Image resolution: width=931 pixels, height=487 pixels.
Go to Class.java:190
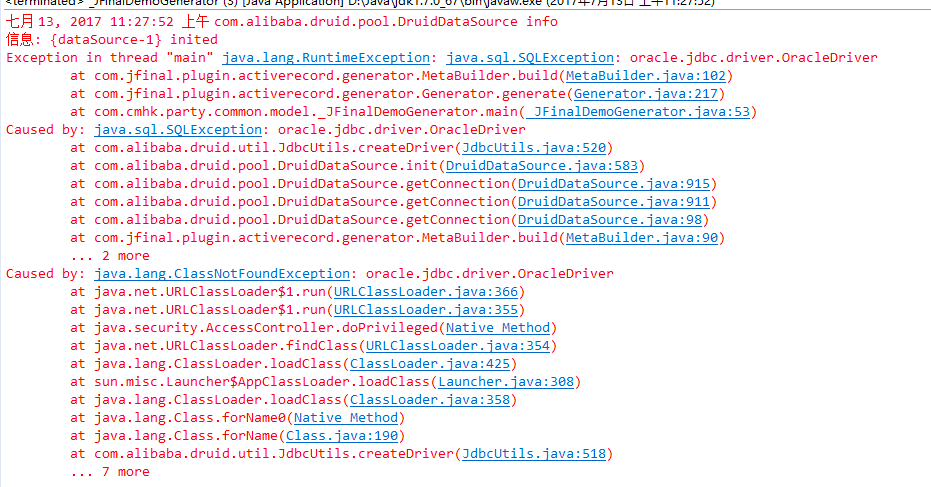click(342, 436)
